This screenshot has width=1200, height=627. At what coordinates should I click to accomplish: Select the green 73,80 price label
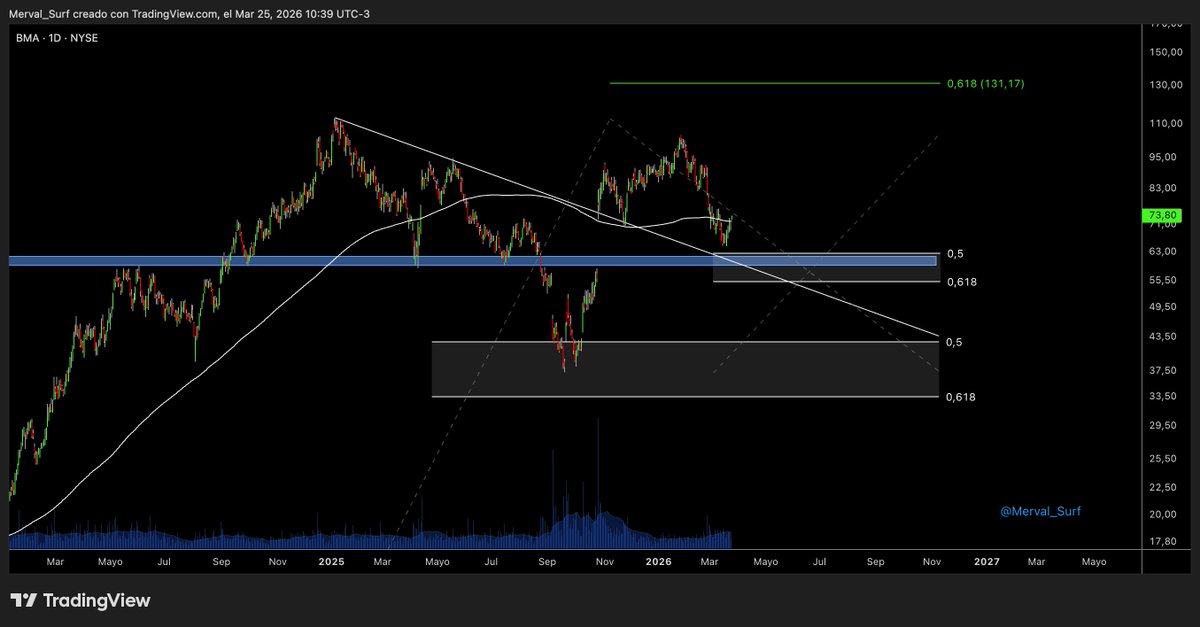1161,214
